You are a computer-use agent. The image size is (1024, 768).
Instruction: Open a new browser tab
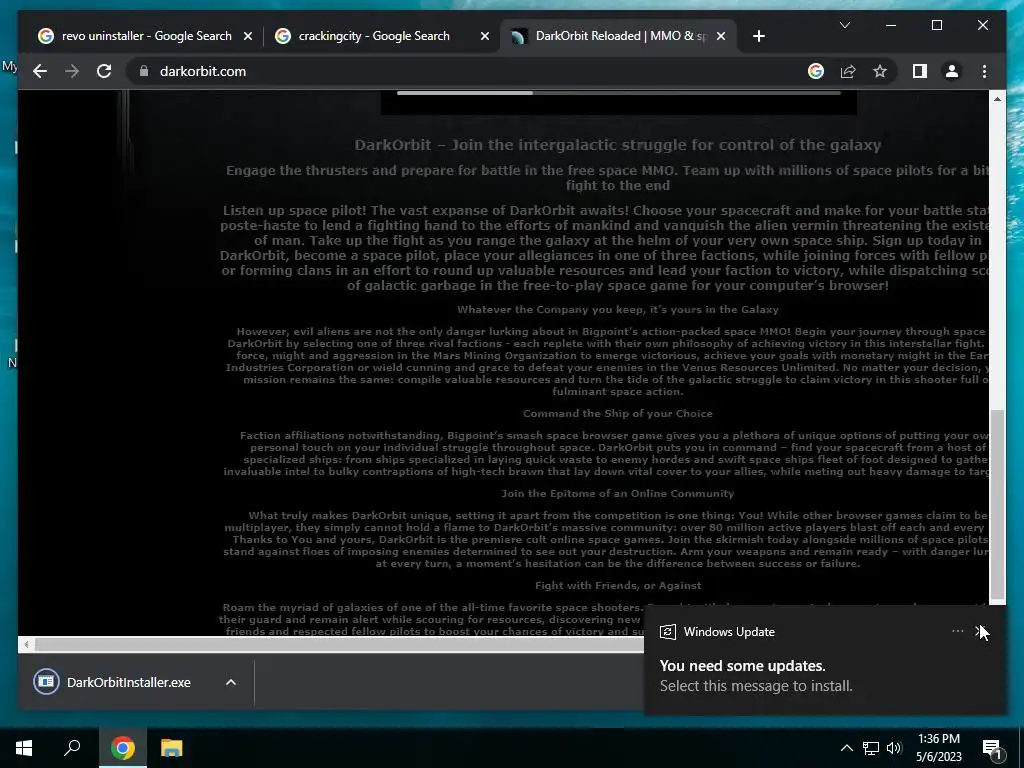[x=758, y=36]
